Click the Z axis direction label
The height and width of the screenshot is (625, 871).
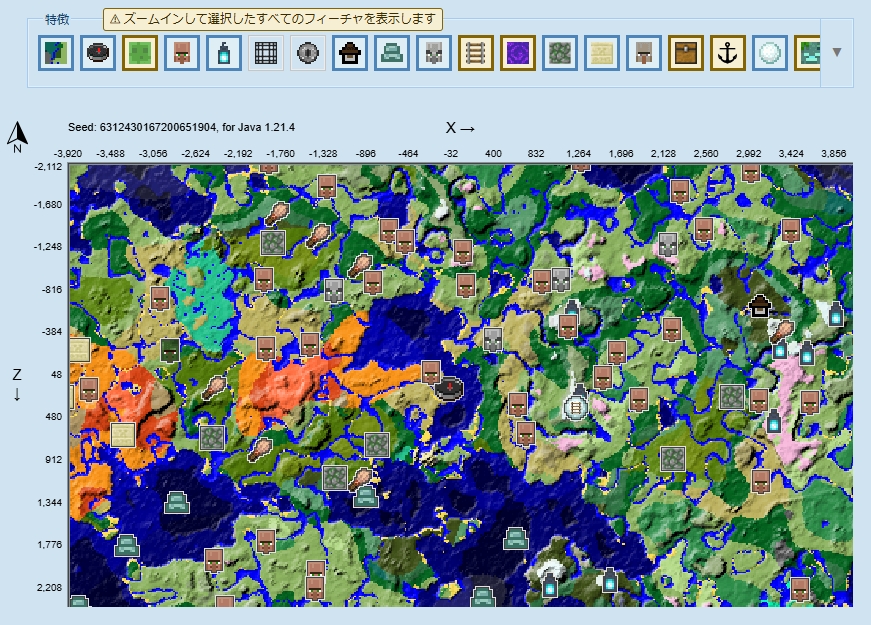(x=17, y=384)
